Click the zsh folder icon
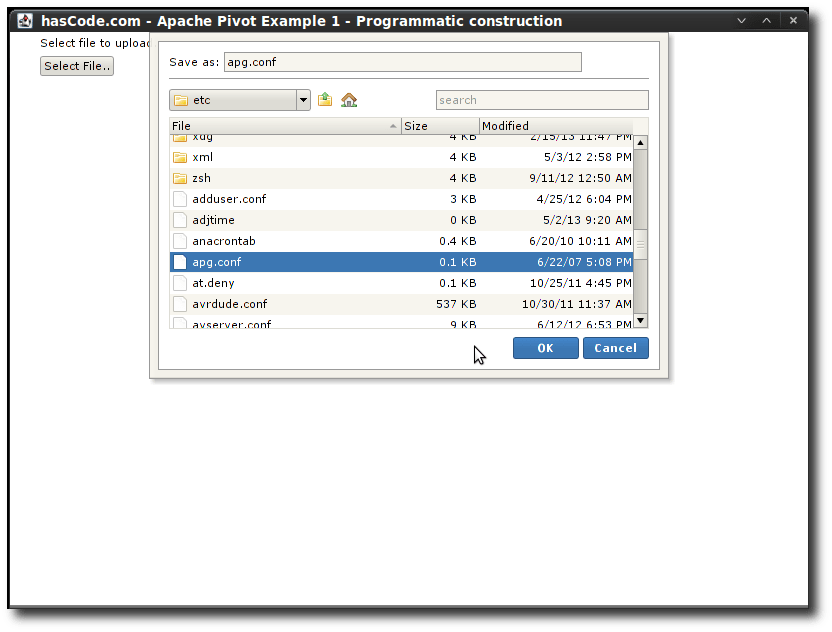The height and width of the screenshot is (632, 832). point(180,178)
